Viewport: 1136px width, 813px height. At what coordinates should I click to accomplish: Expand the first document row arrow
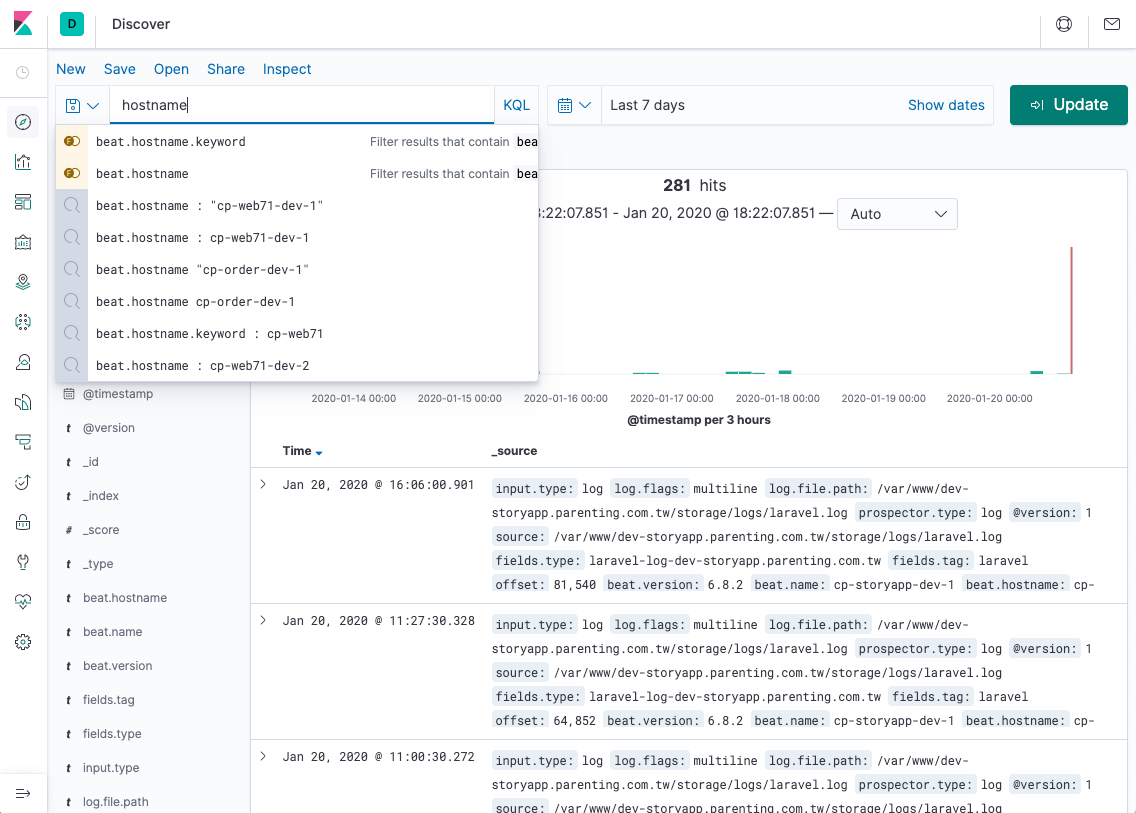pyautogui.click(x=263, y=482)
